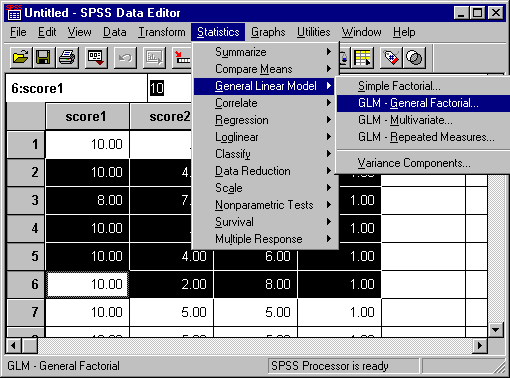Screen dimensions: 510x378
Task: Select row header 2
Action: 26,172
